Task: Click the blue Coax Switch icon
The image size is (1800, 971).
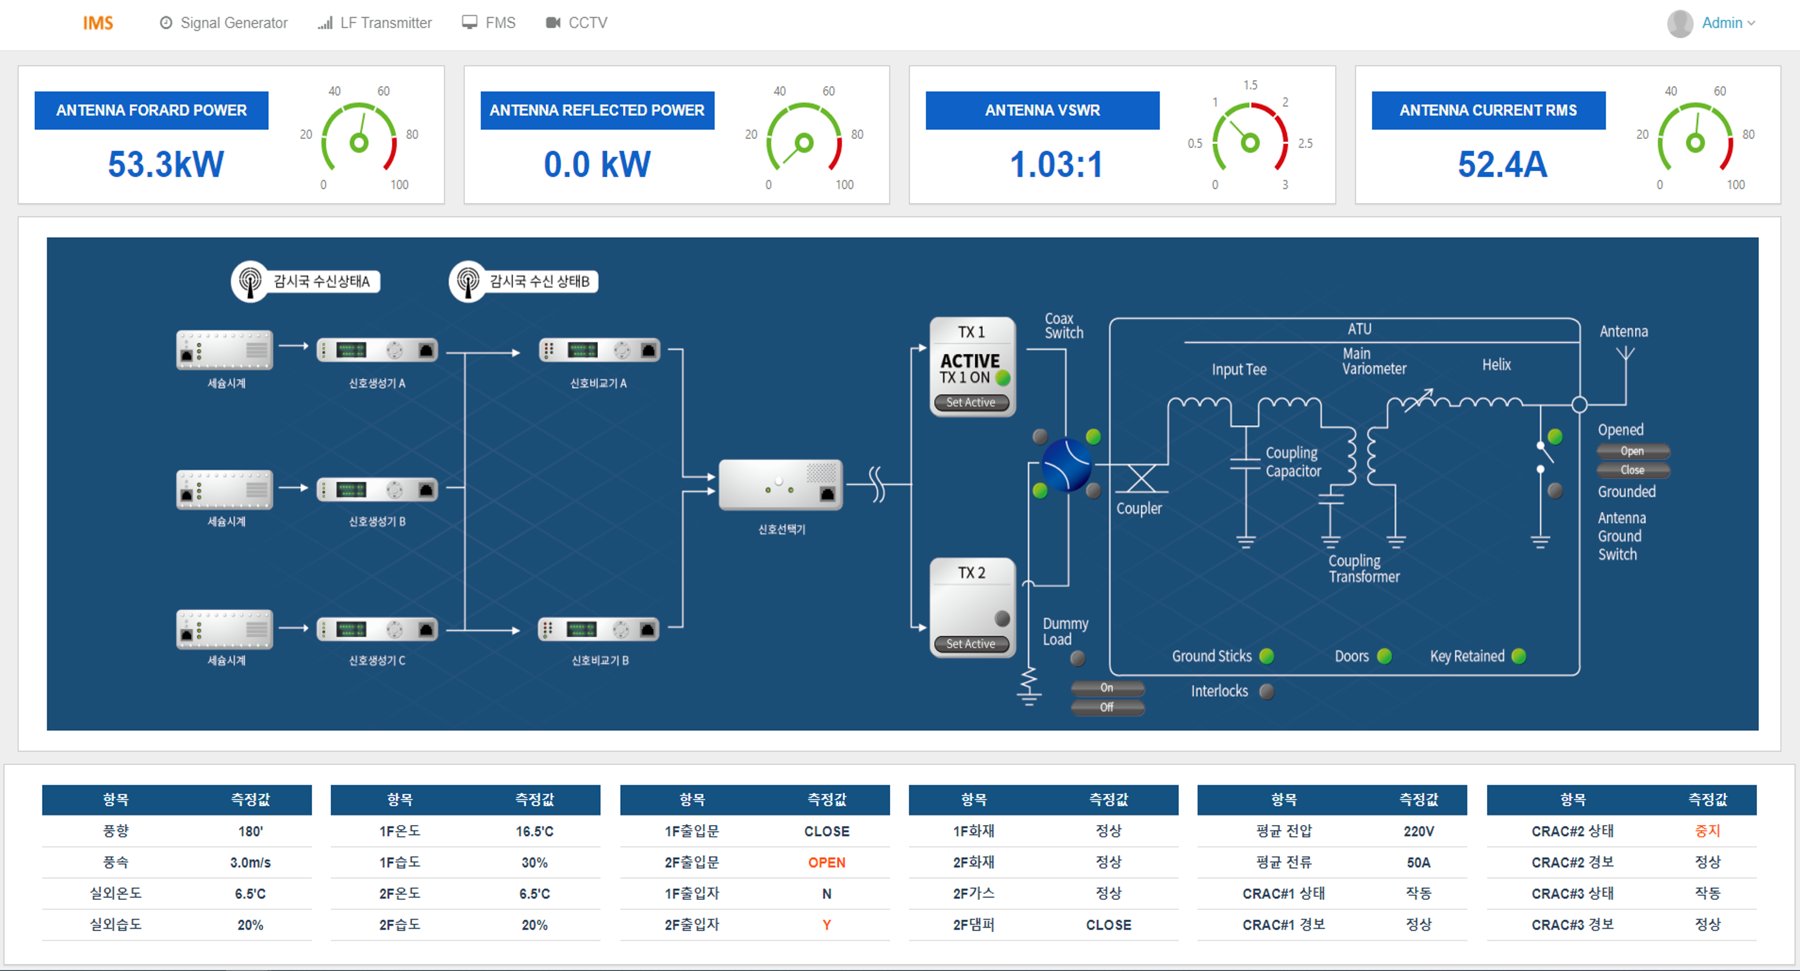Action: point(1067,465)
